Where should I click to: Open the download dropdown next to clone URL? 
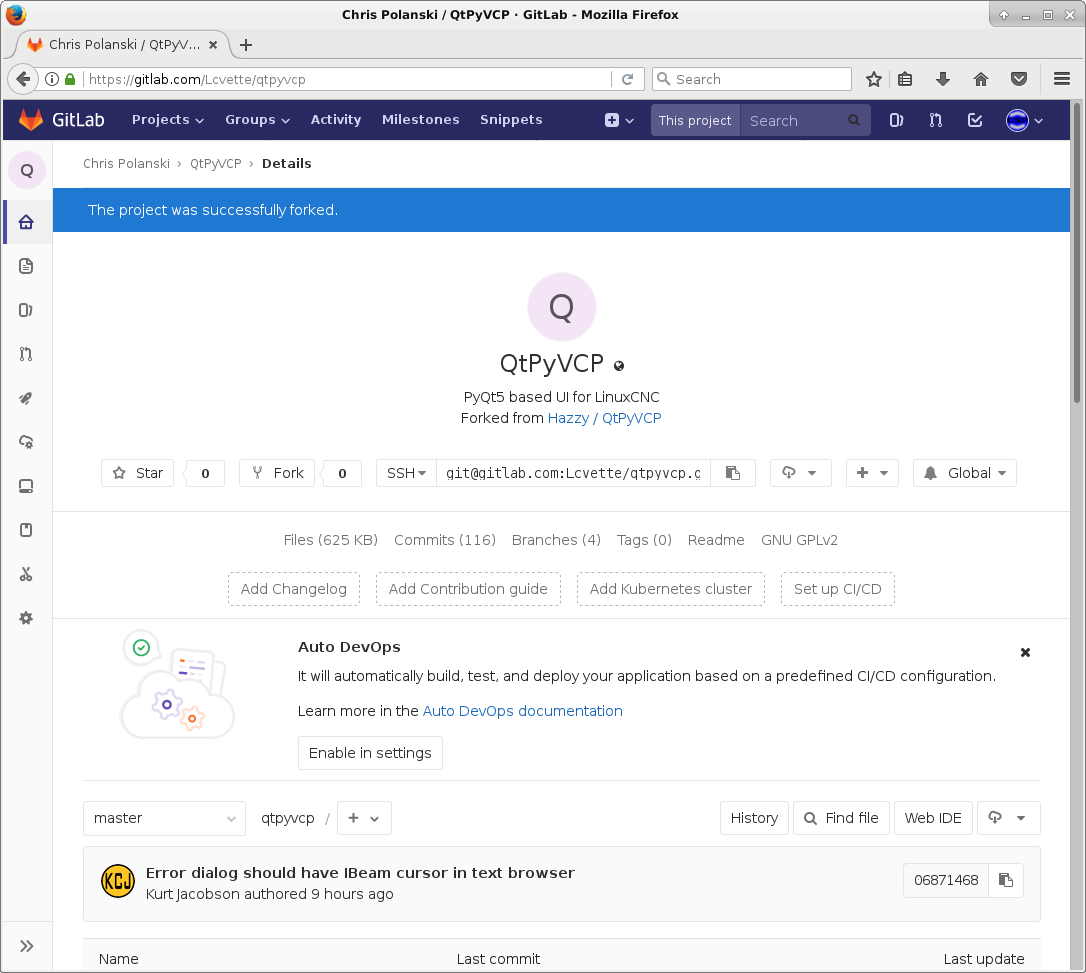[x=800, y=473]
